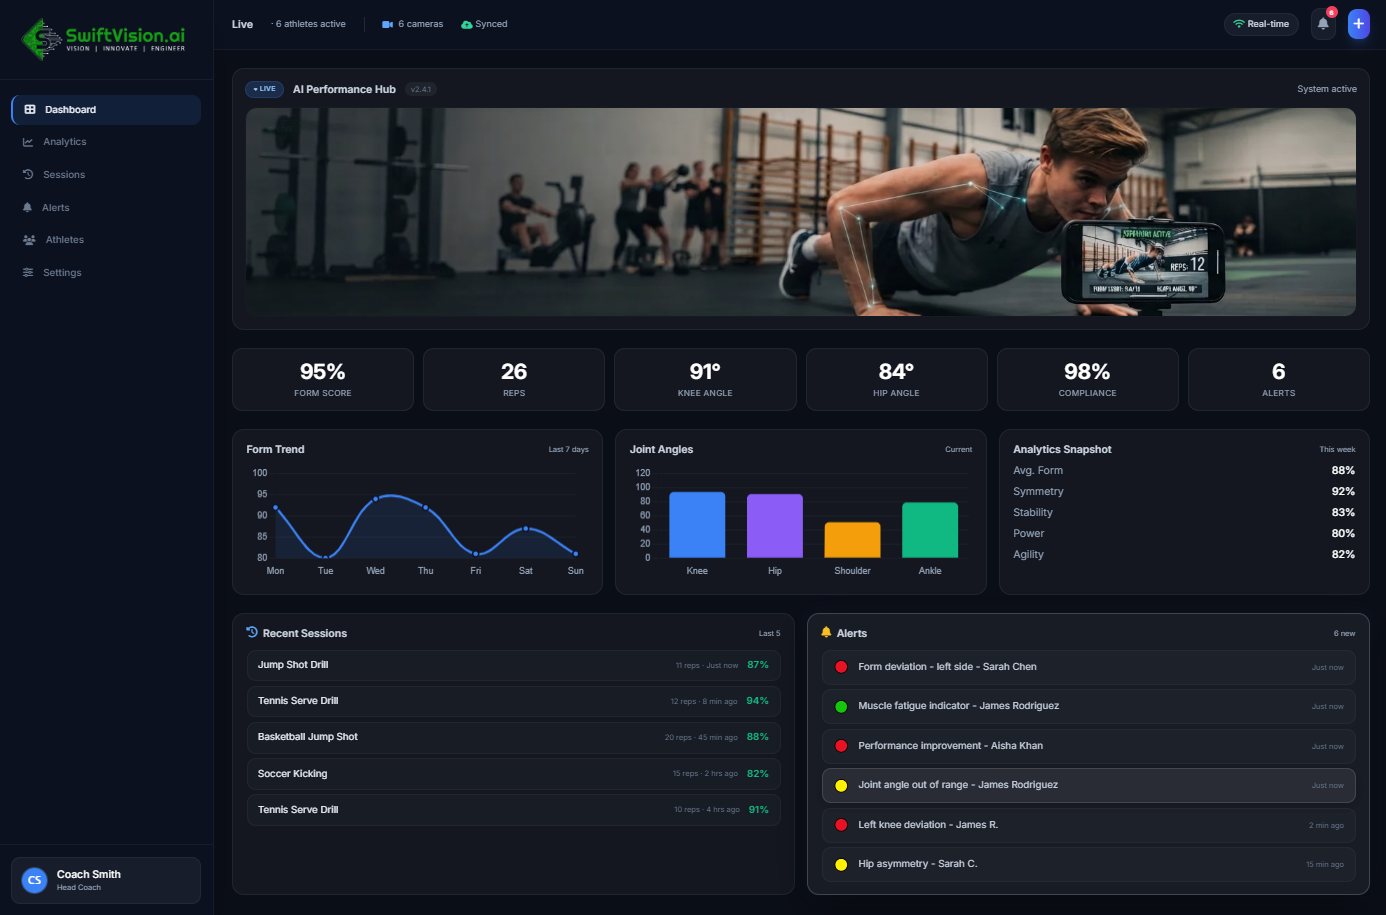
Task: Select the 98% Compliance card
Action: point(1088,380)
